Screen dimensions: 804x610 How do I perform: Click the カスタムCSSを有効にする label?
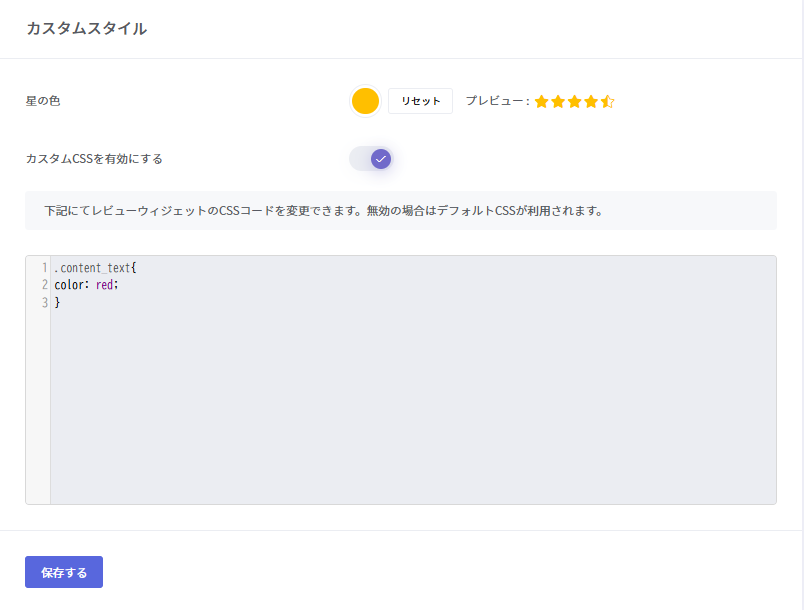click(x=94, y=158)
